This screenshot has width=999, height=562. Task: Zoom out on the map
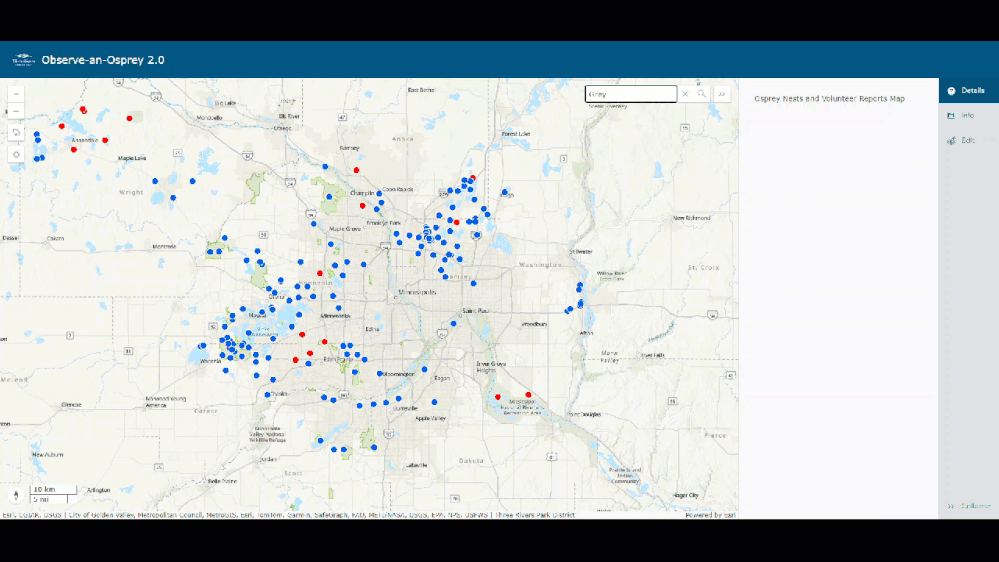point(16,112)
